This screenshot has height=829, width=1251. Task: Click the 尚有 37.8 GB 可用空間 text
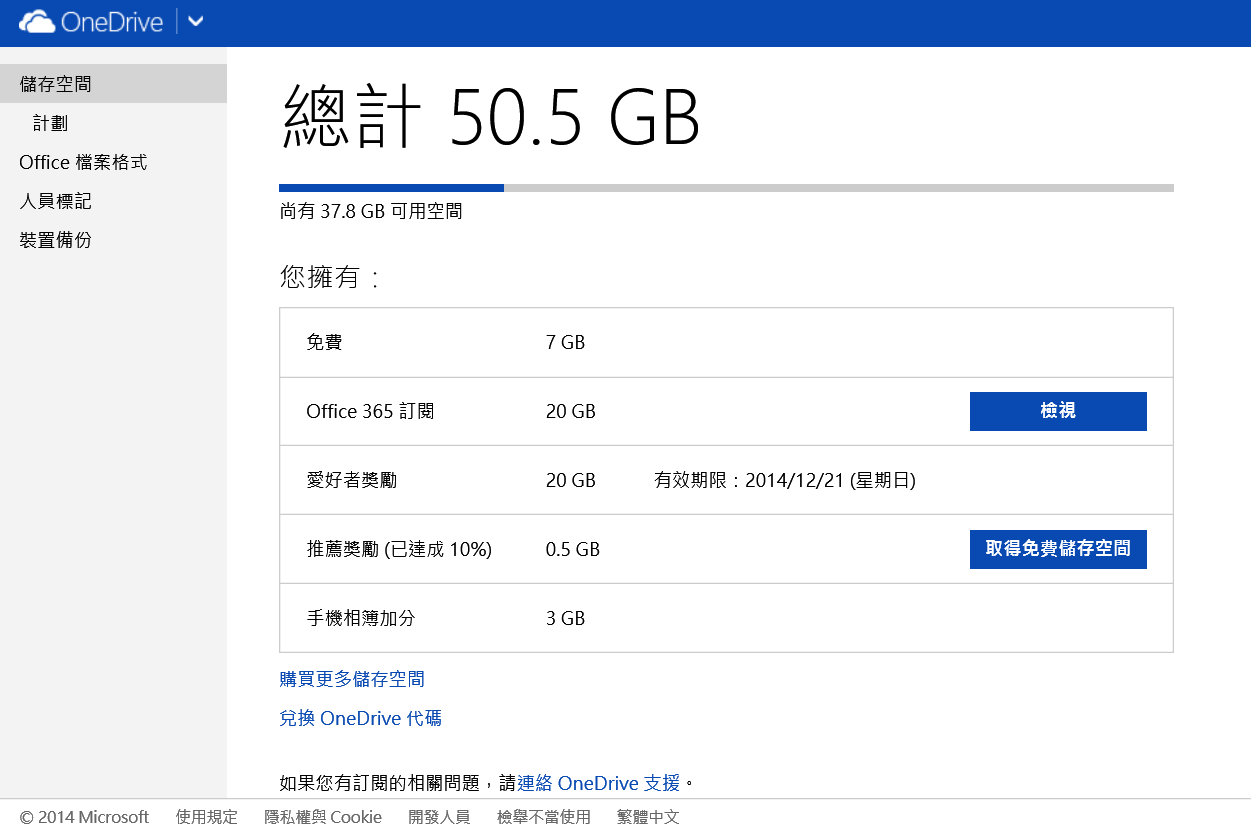[371, 212]
